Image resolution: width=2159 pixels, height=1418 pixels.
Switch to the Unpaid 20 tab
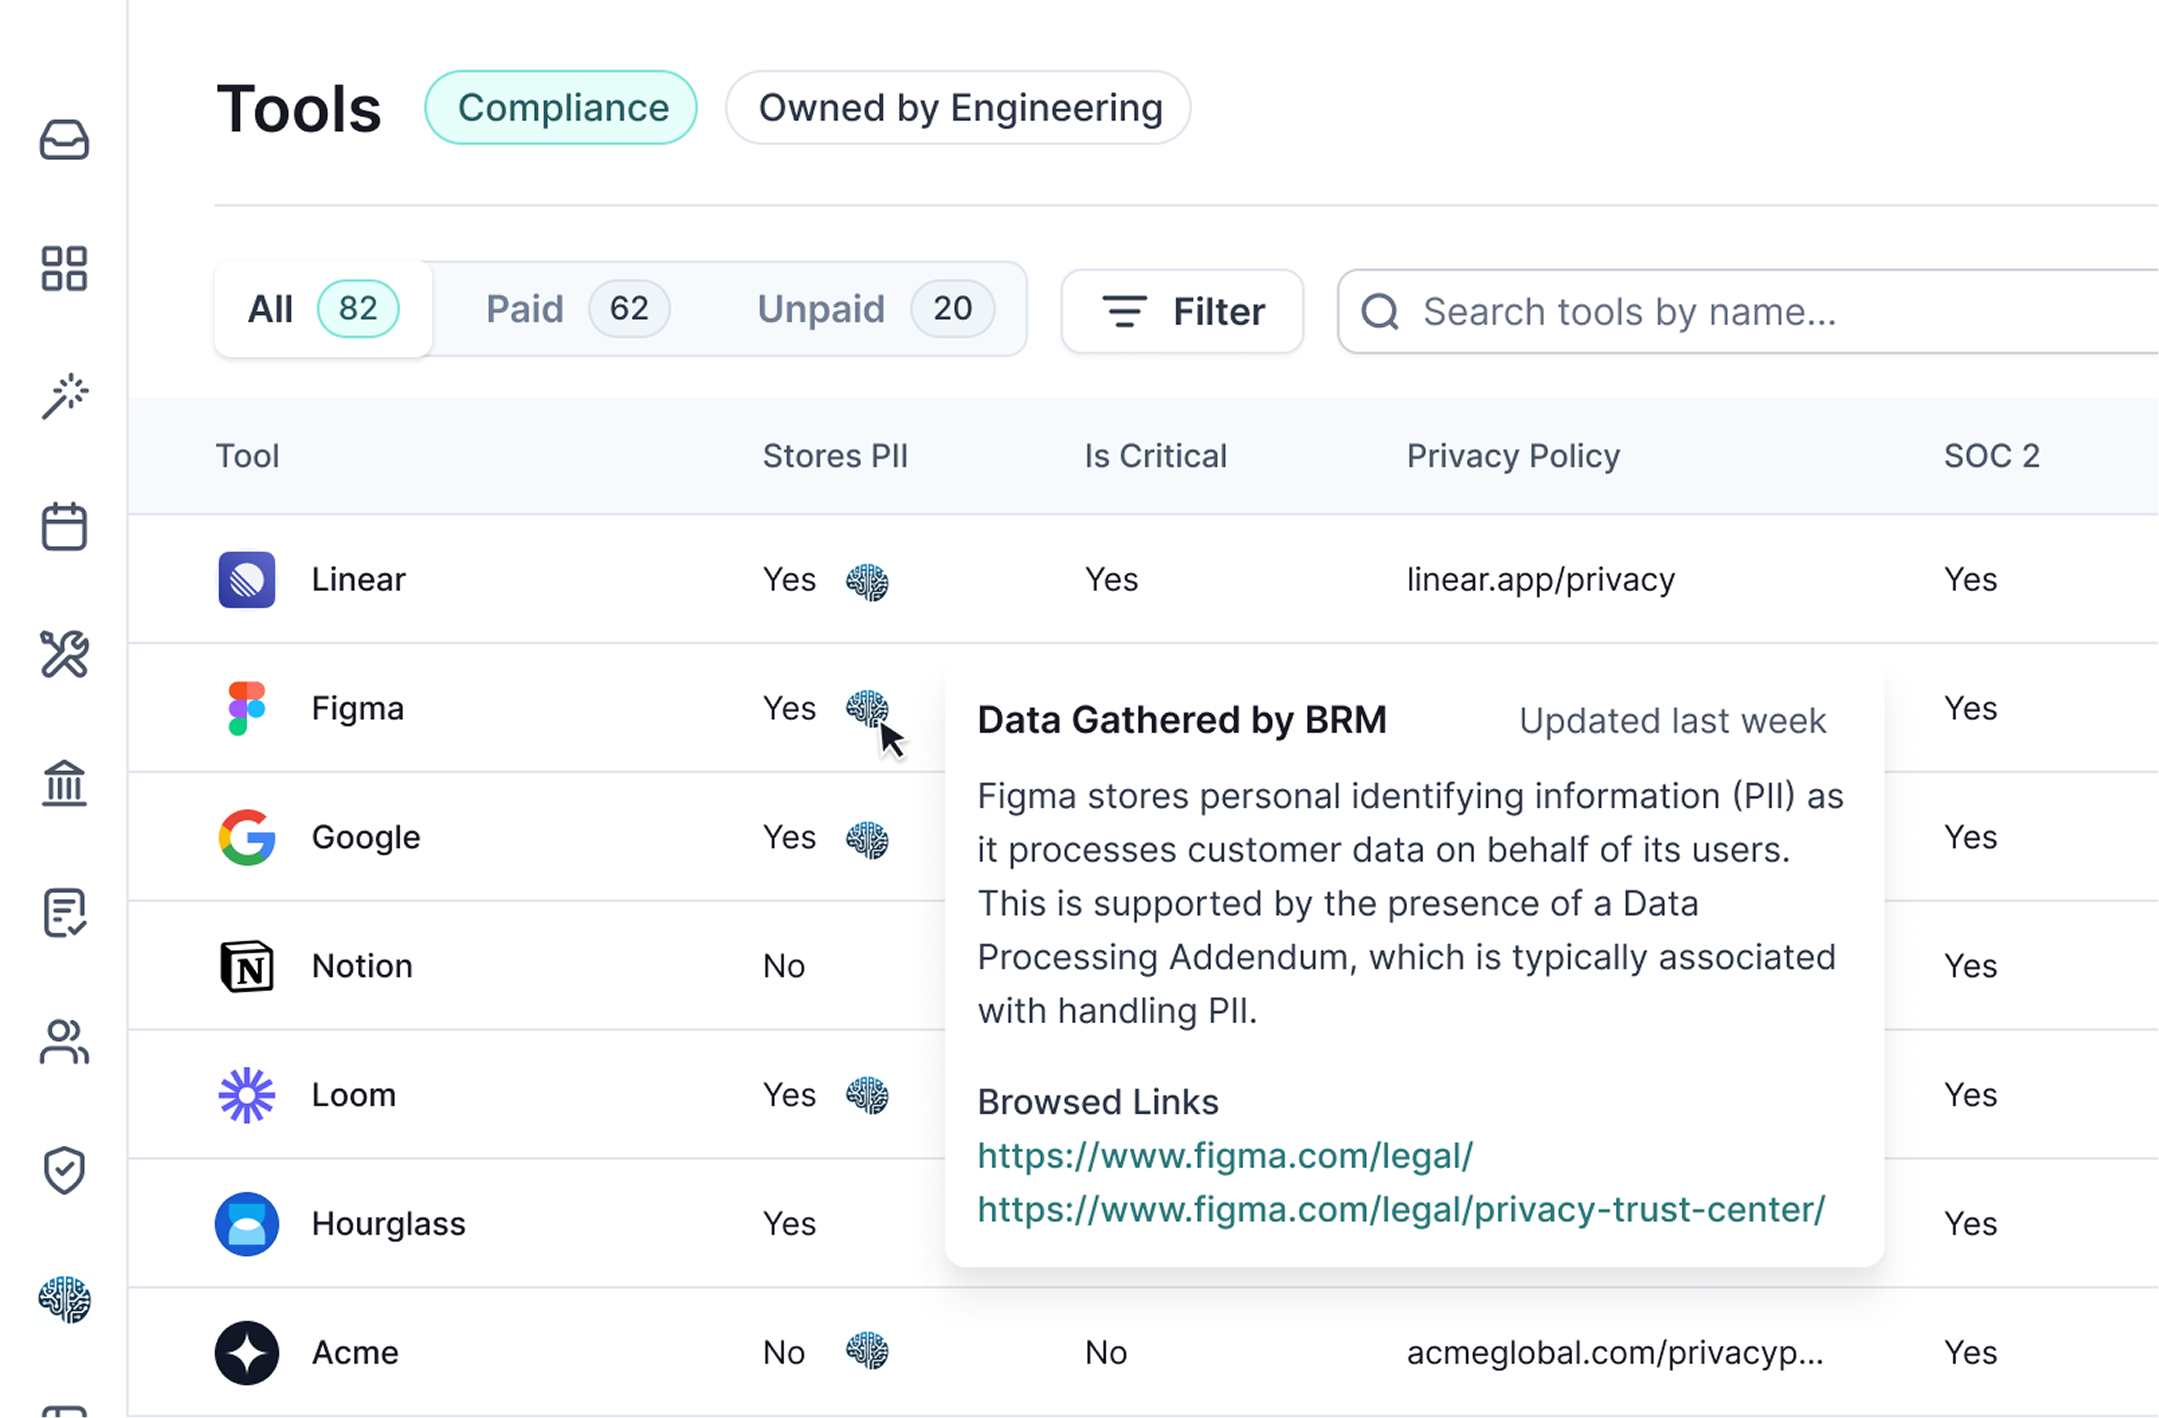(x=875, y=309)
